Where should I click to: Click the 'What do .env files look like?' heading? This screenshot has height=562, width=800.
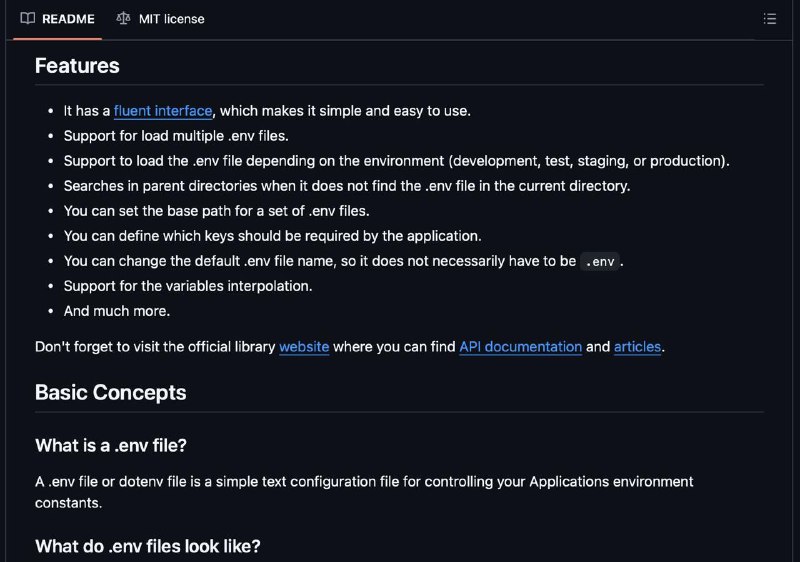click(x=147, y=546)
